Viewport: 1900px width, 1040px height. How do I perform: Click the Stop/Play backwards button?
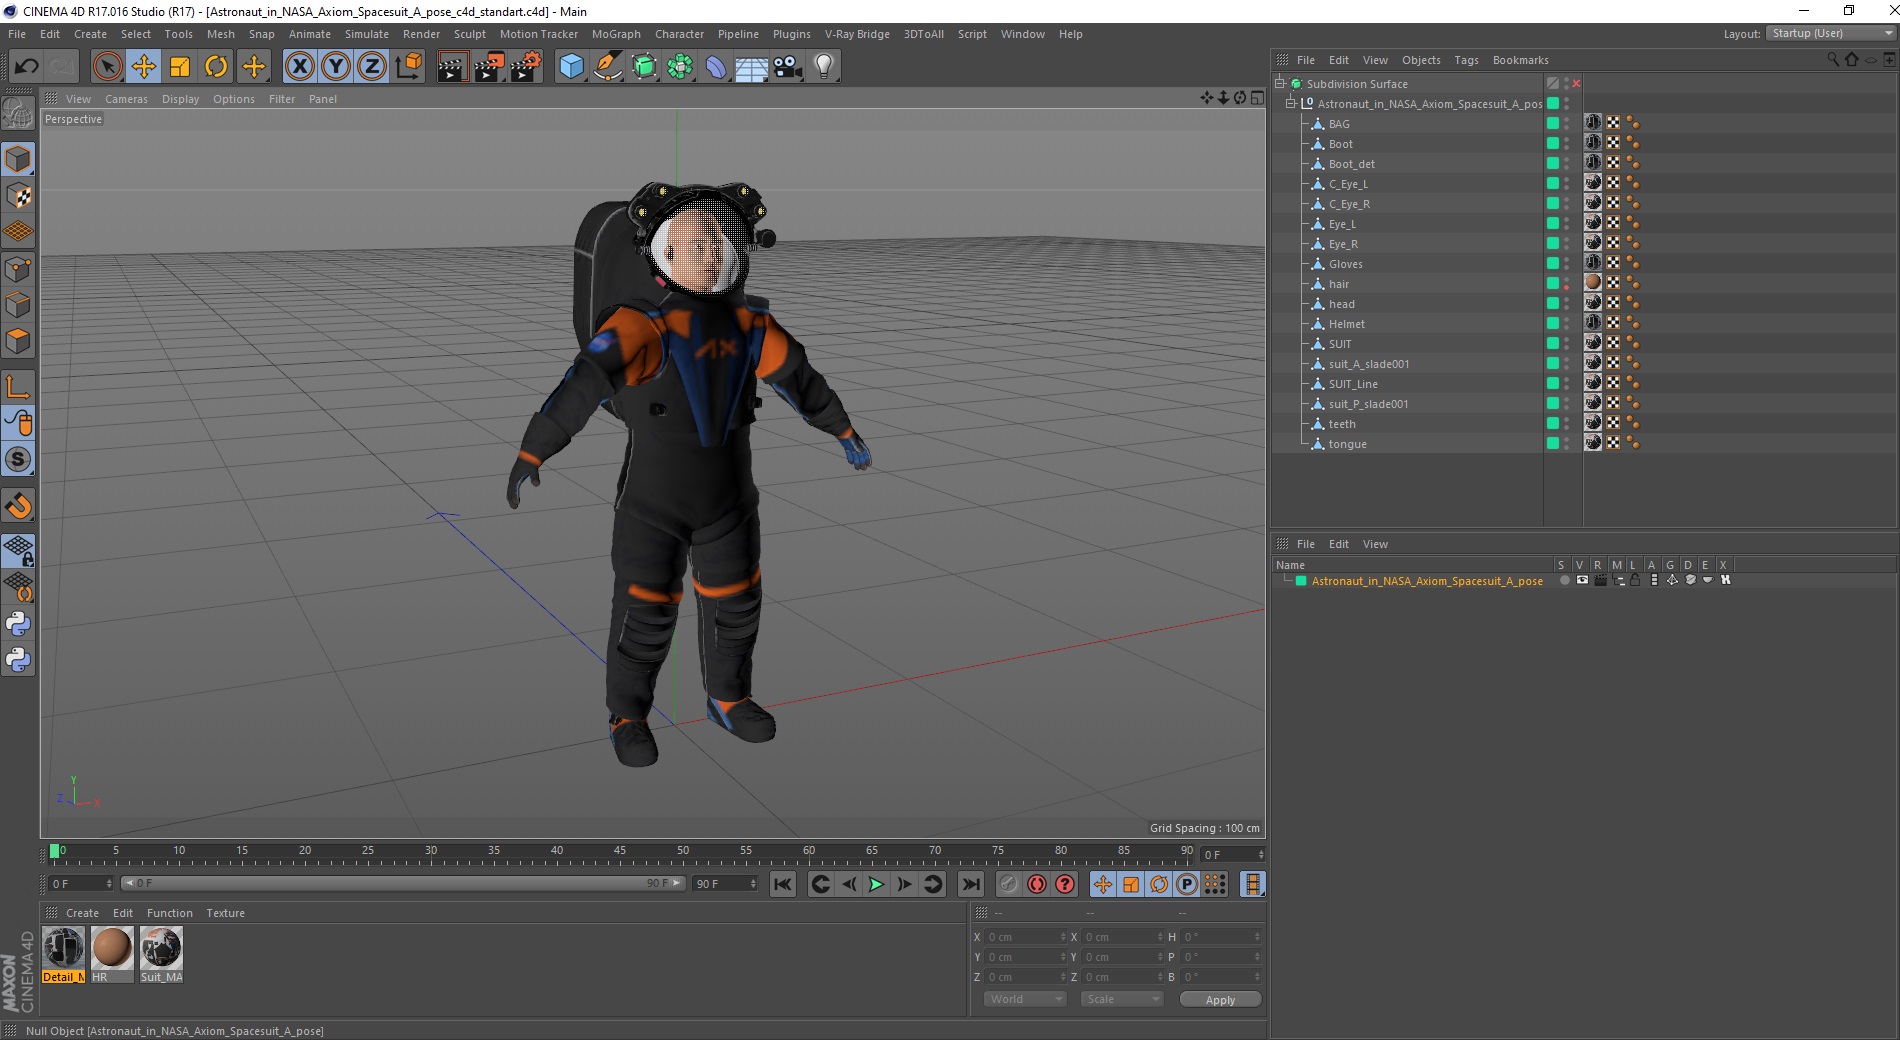click(848, 884)
